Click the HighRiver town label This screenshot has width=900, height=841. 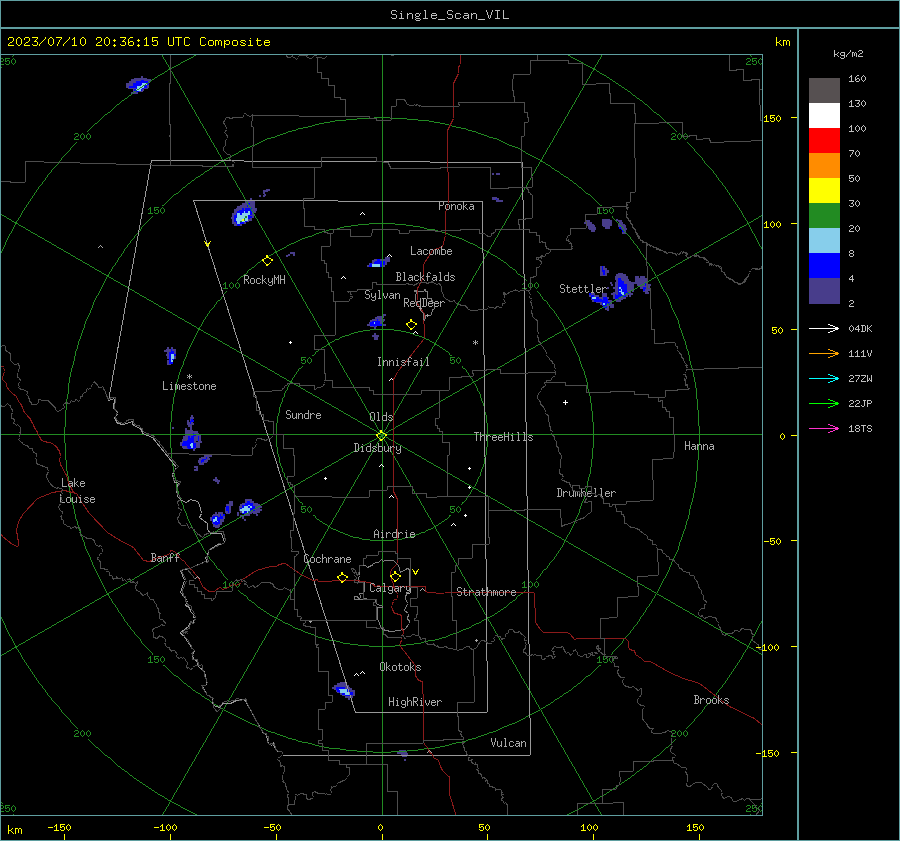click(x=415, y=702)
